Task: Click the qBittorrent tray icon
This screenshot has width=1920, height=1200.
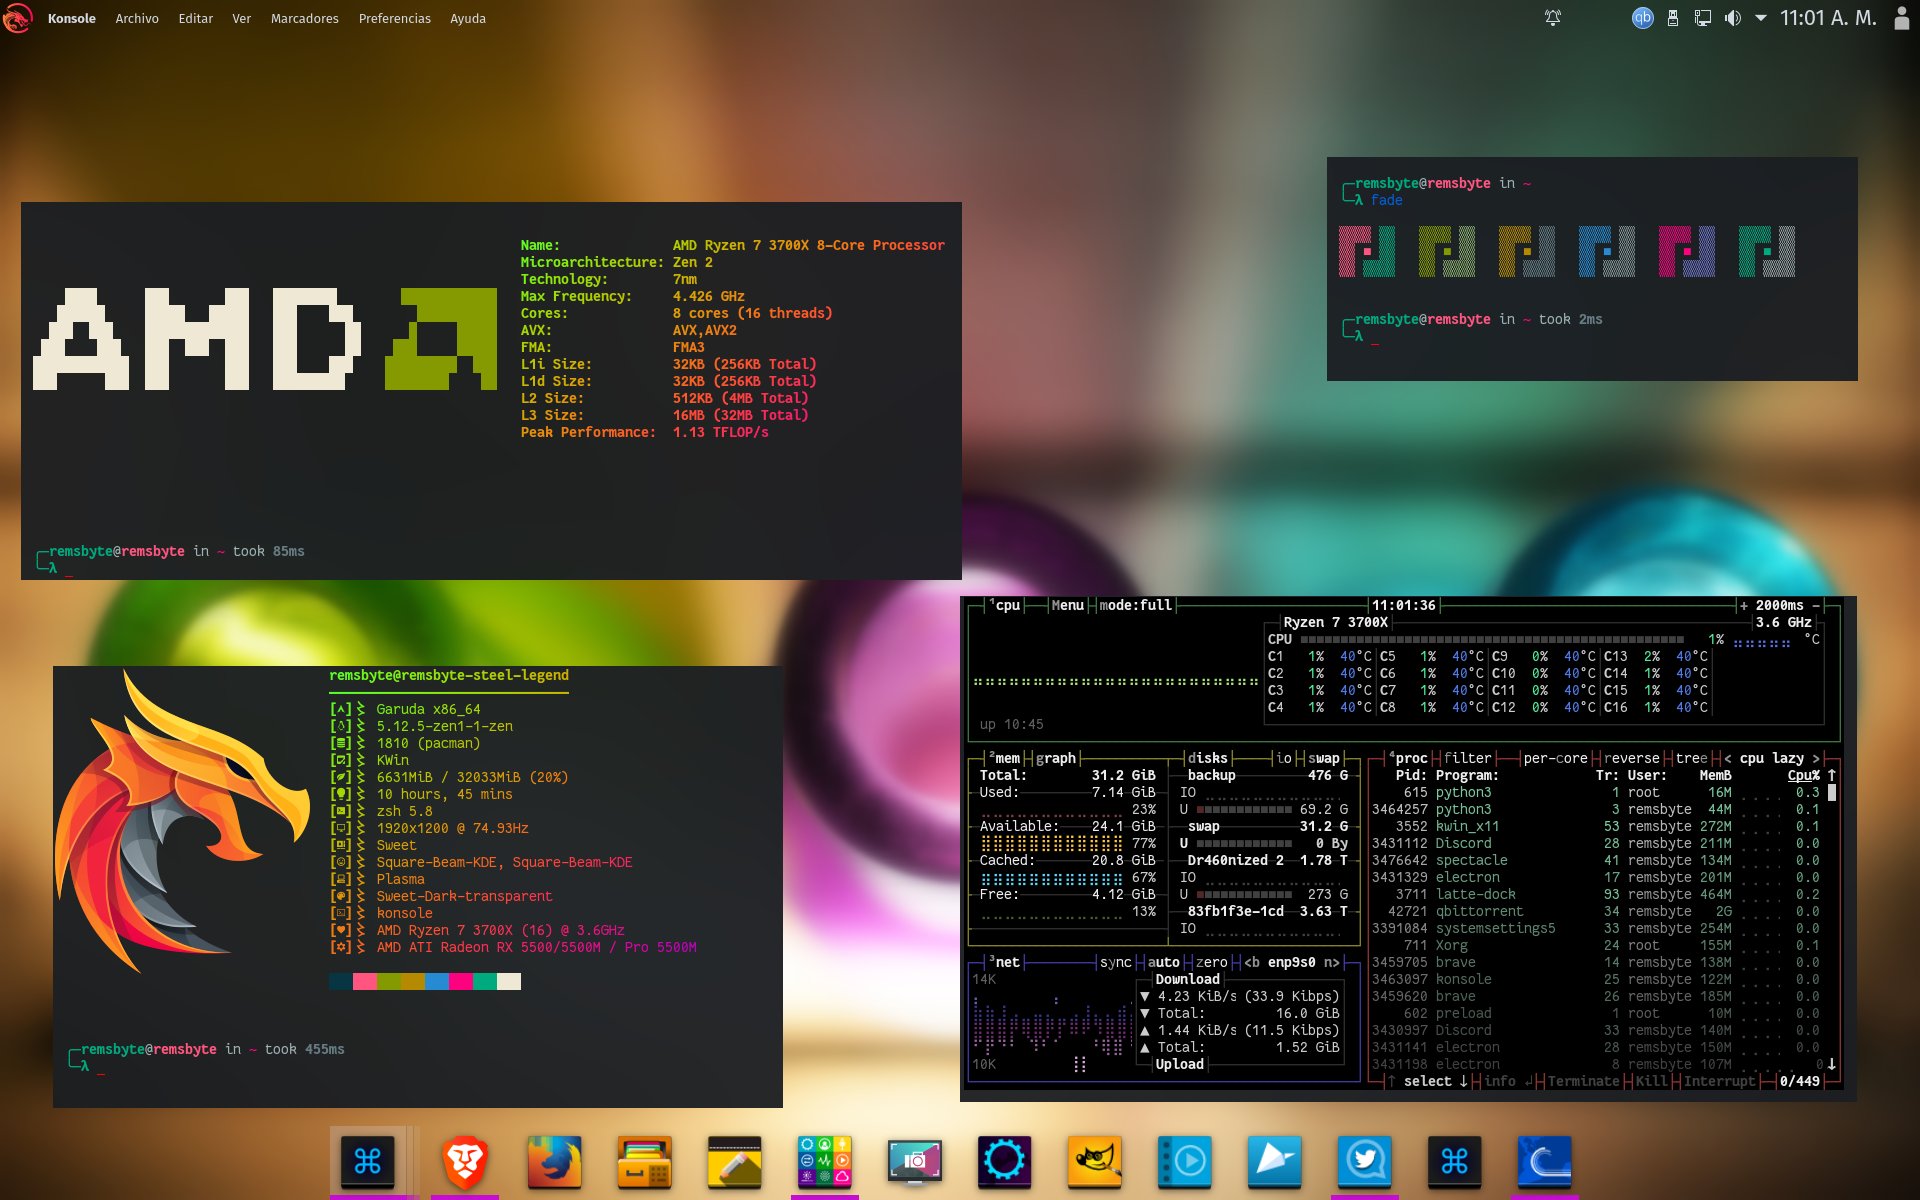Action: (x=1642, y=18)
